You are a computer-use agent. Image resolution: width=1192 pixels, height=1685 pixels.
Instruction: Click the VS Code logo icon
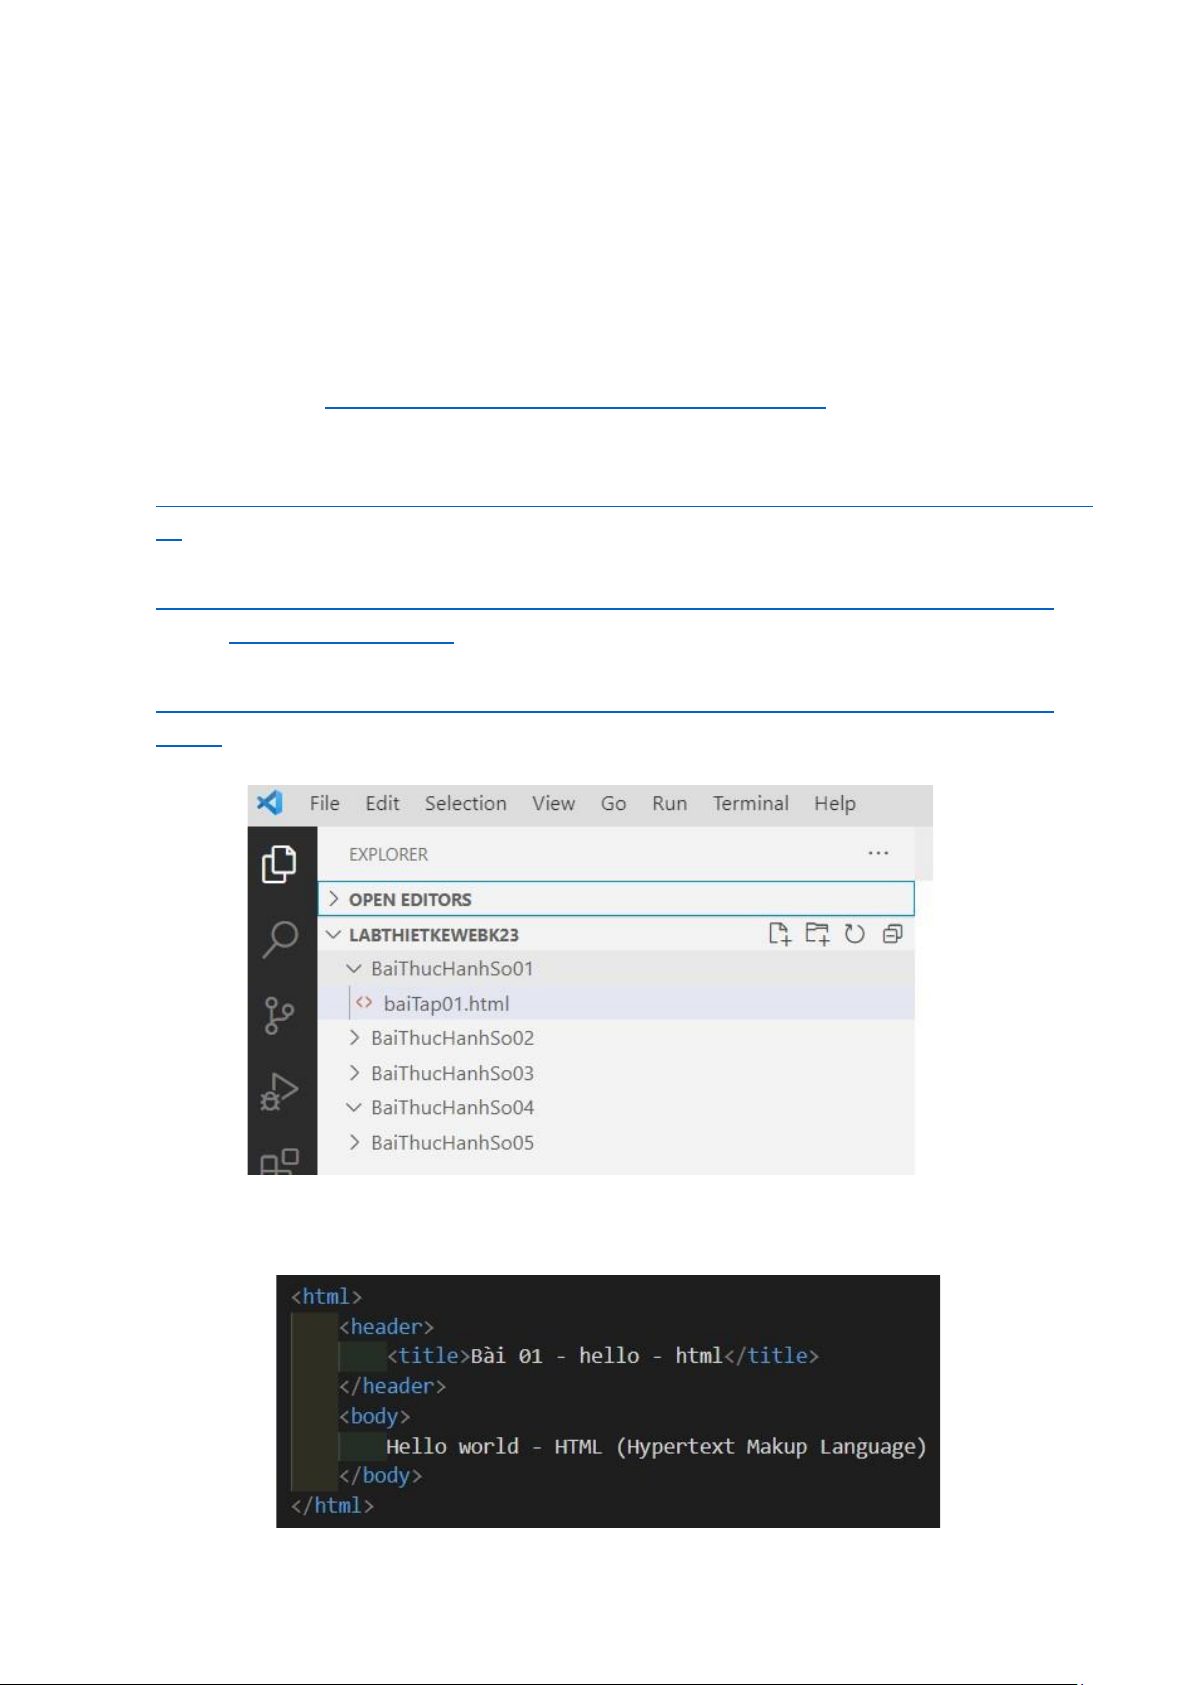click(x=270, y=803)
